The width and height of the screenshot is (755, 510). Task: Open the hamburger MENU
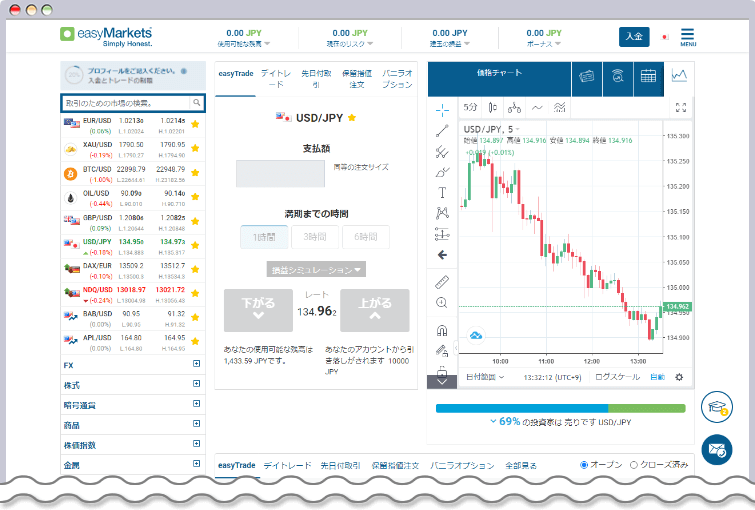pos(688,37)
